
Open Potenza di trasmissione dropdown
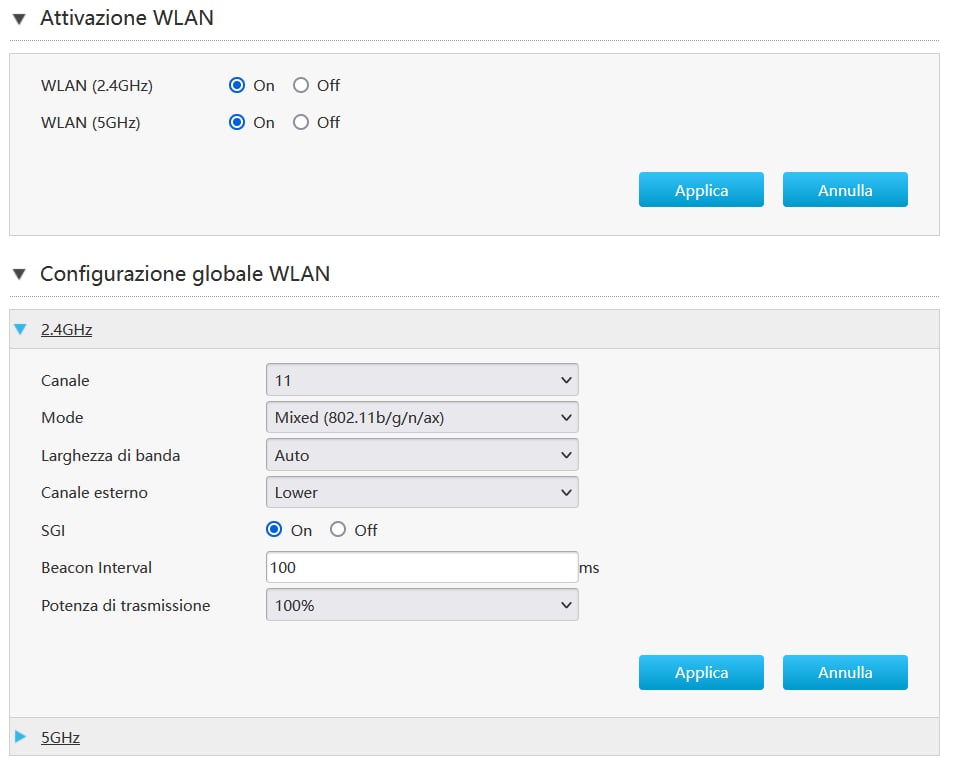(x=421, y=605)
